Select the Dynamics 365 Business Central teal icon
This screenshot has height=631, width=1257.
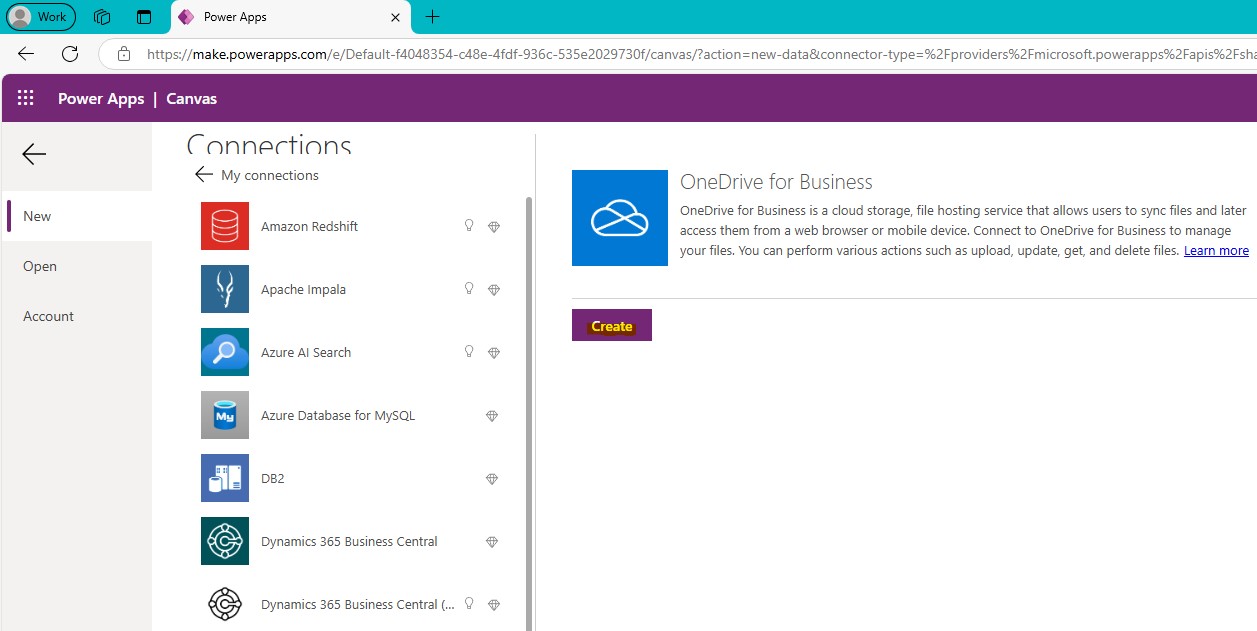coord(225,541)
